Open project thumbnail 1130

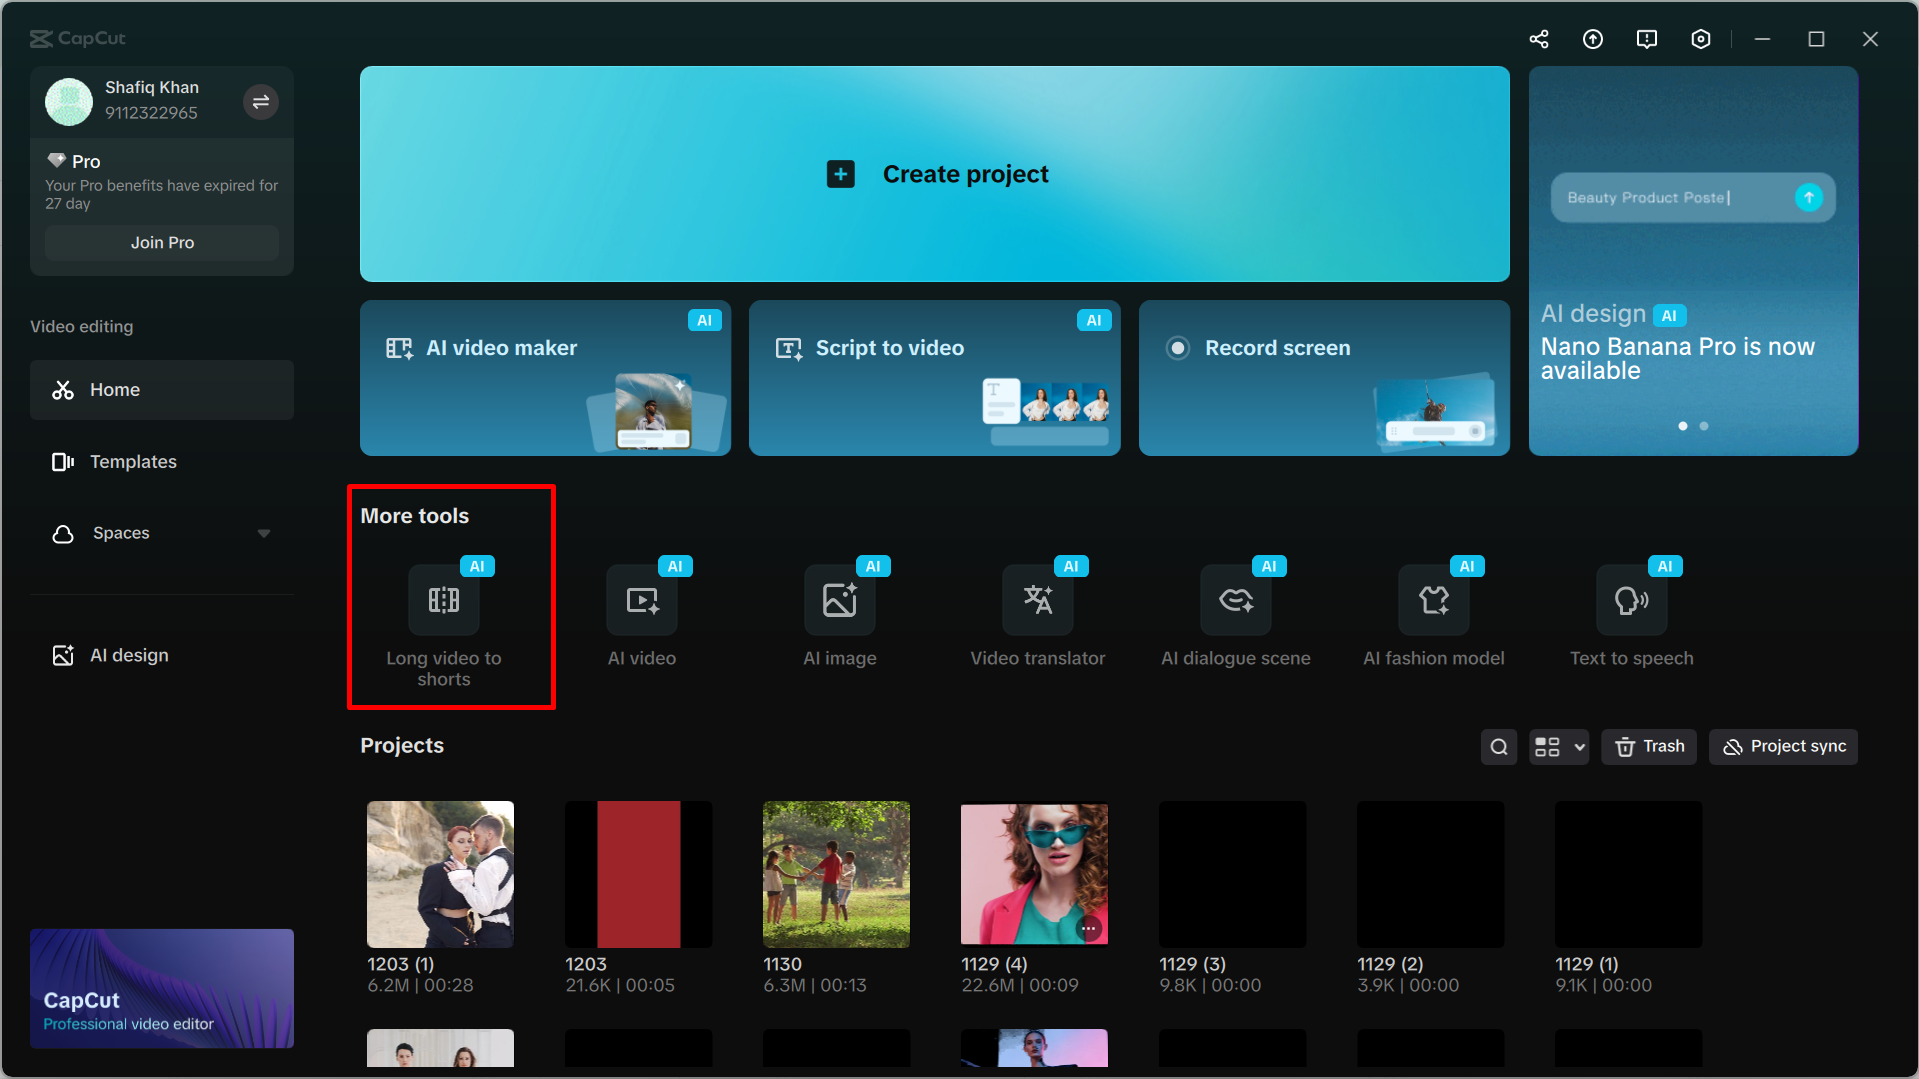836,874
